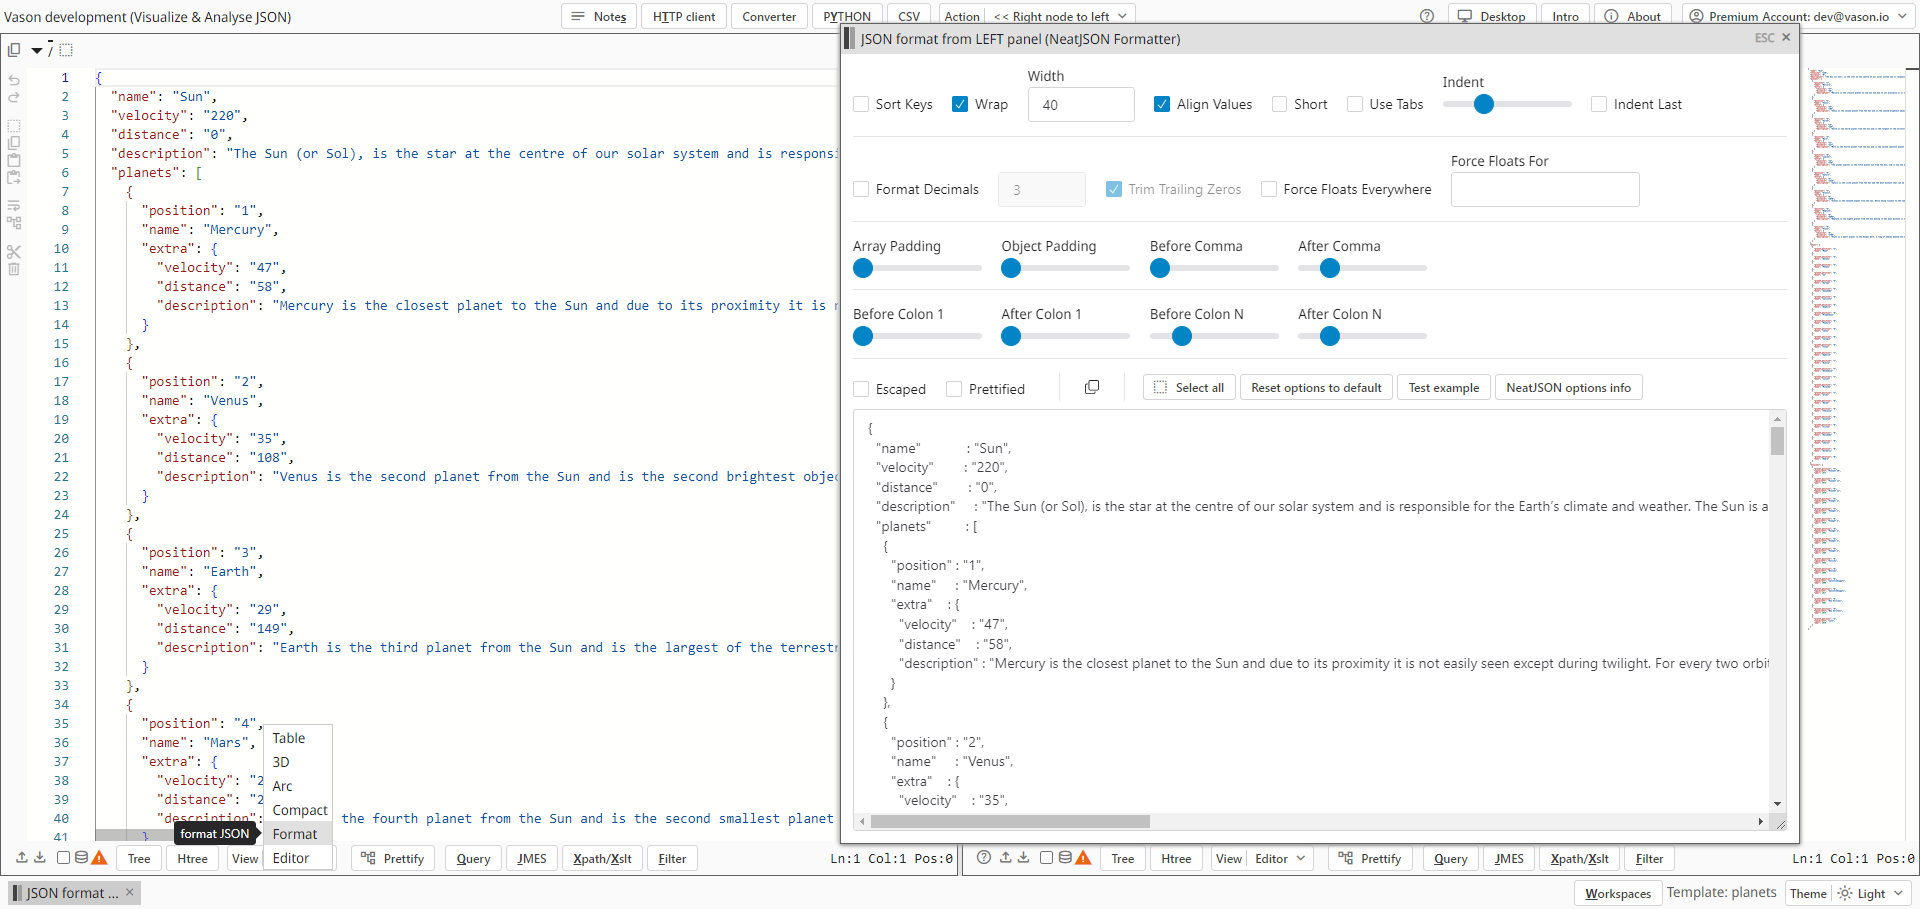
Task: Uncheck the Align Values checkbox
Action: 1162,104
